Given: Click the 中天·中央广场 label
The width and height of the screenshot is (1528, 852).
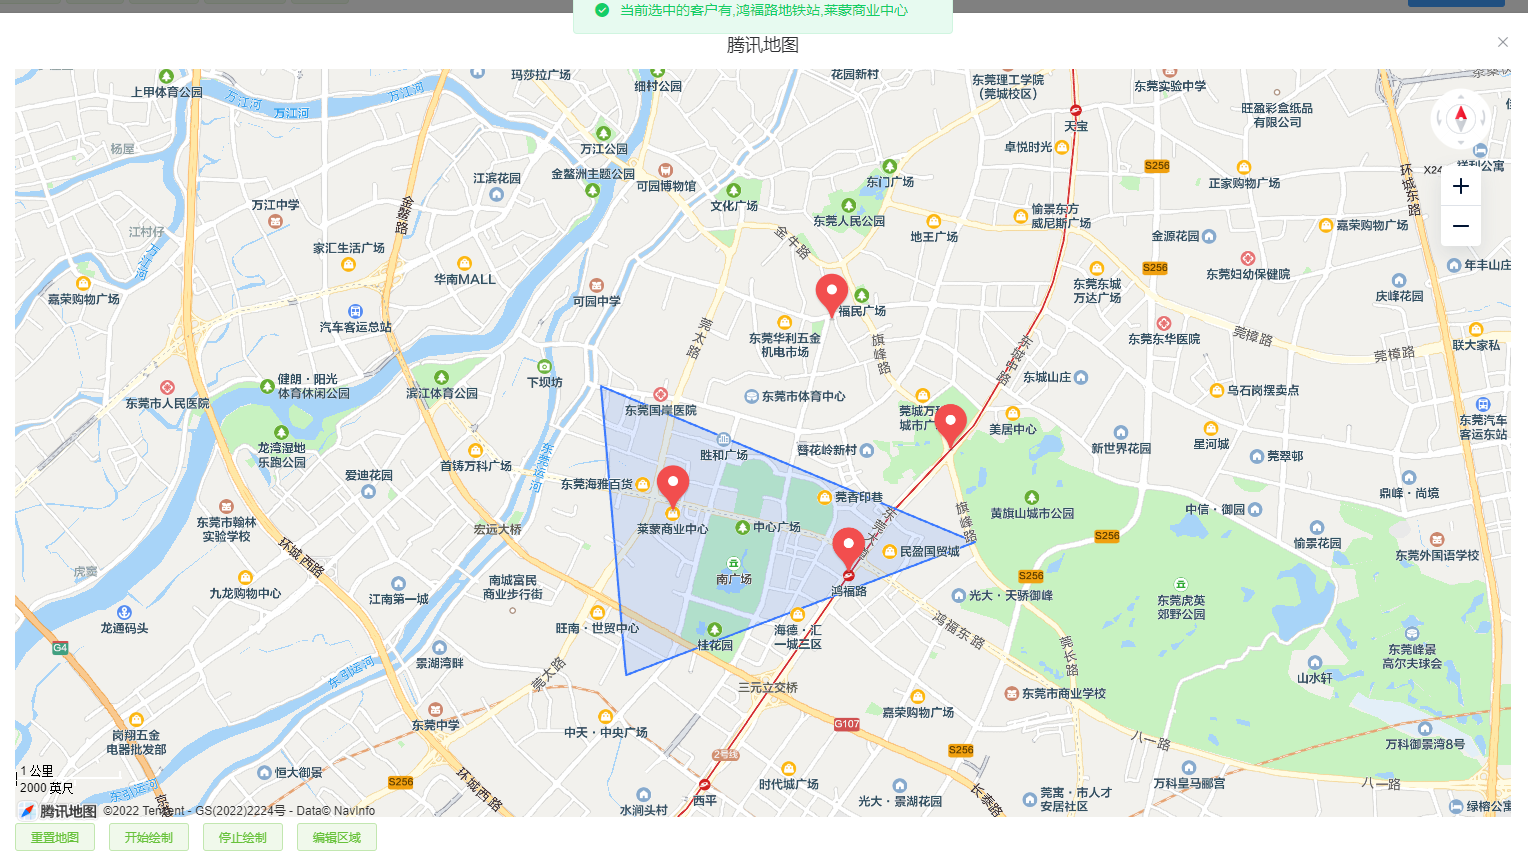Looking at the screenshot, I should [605, 732].
